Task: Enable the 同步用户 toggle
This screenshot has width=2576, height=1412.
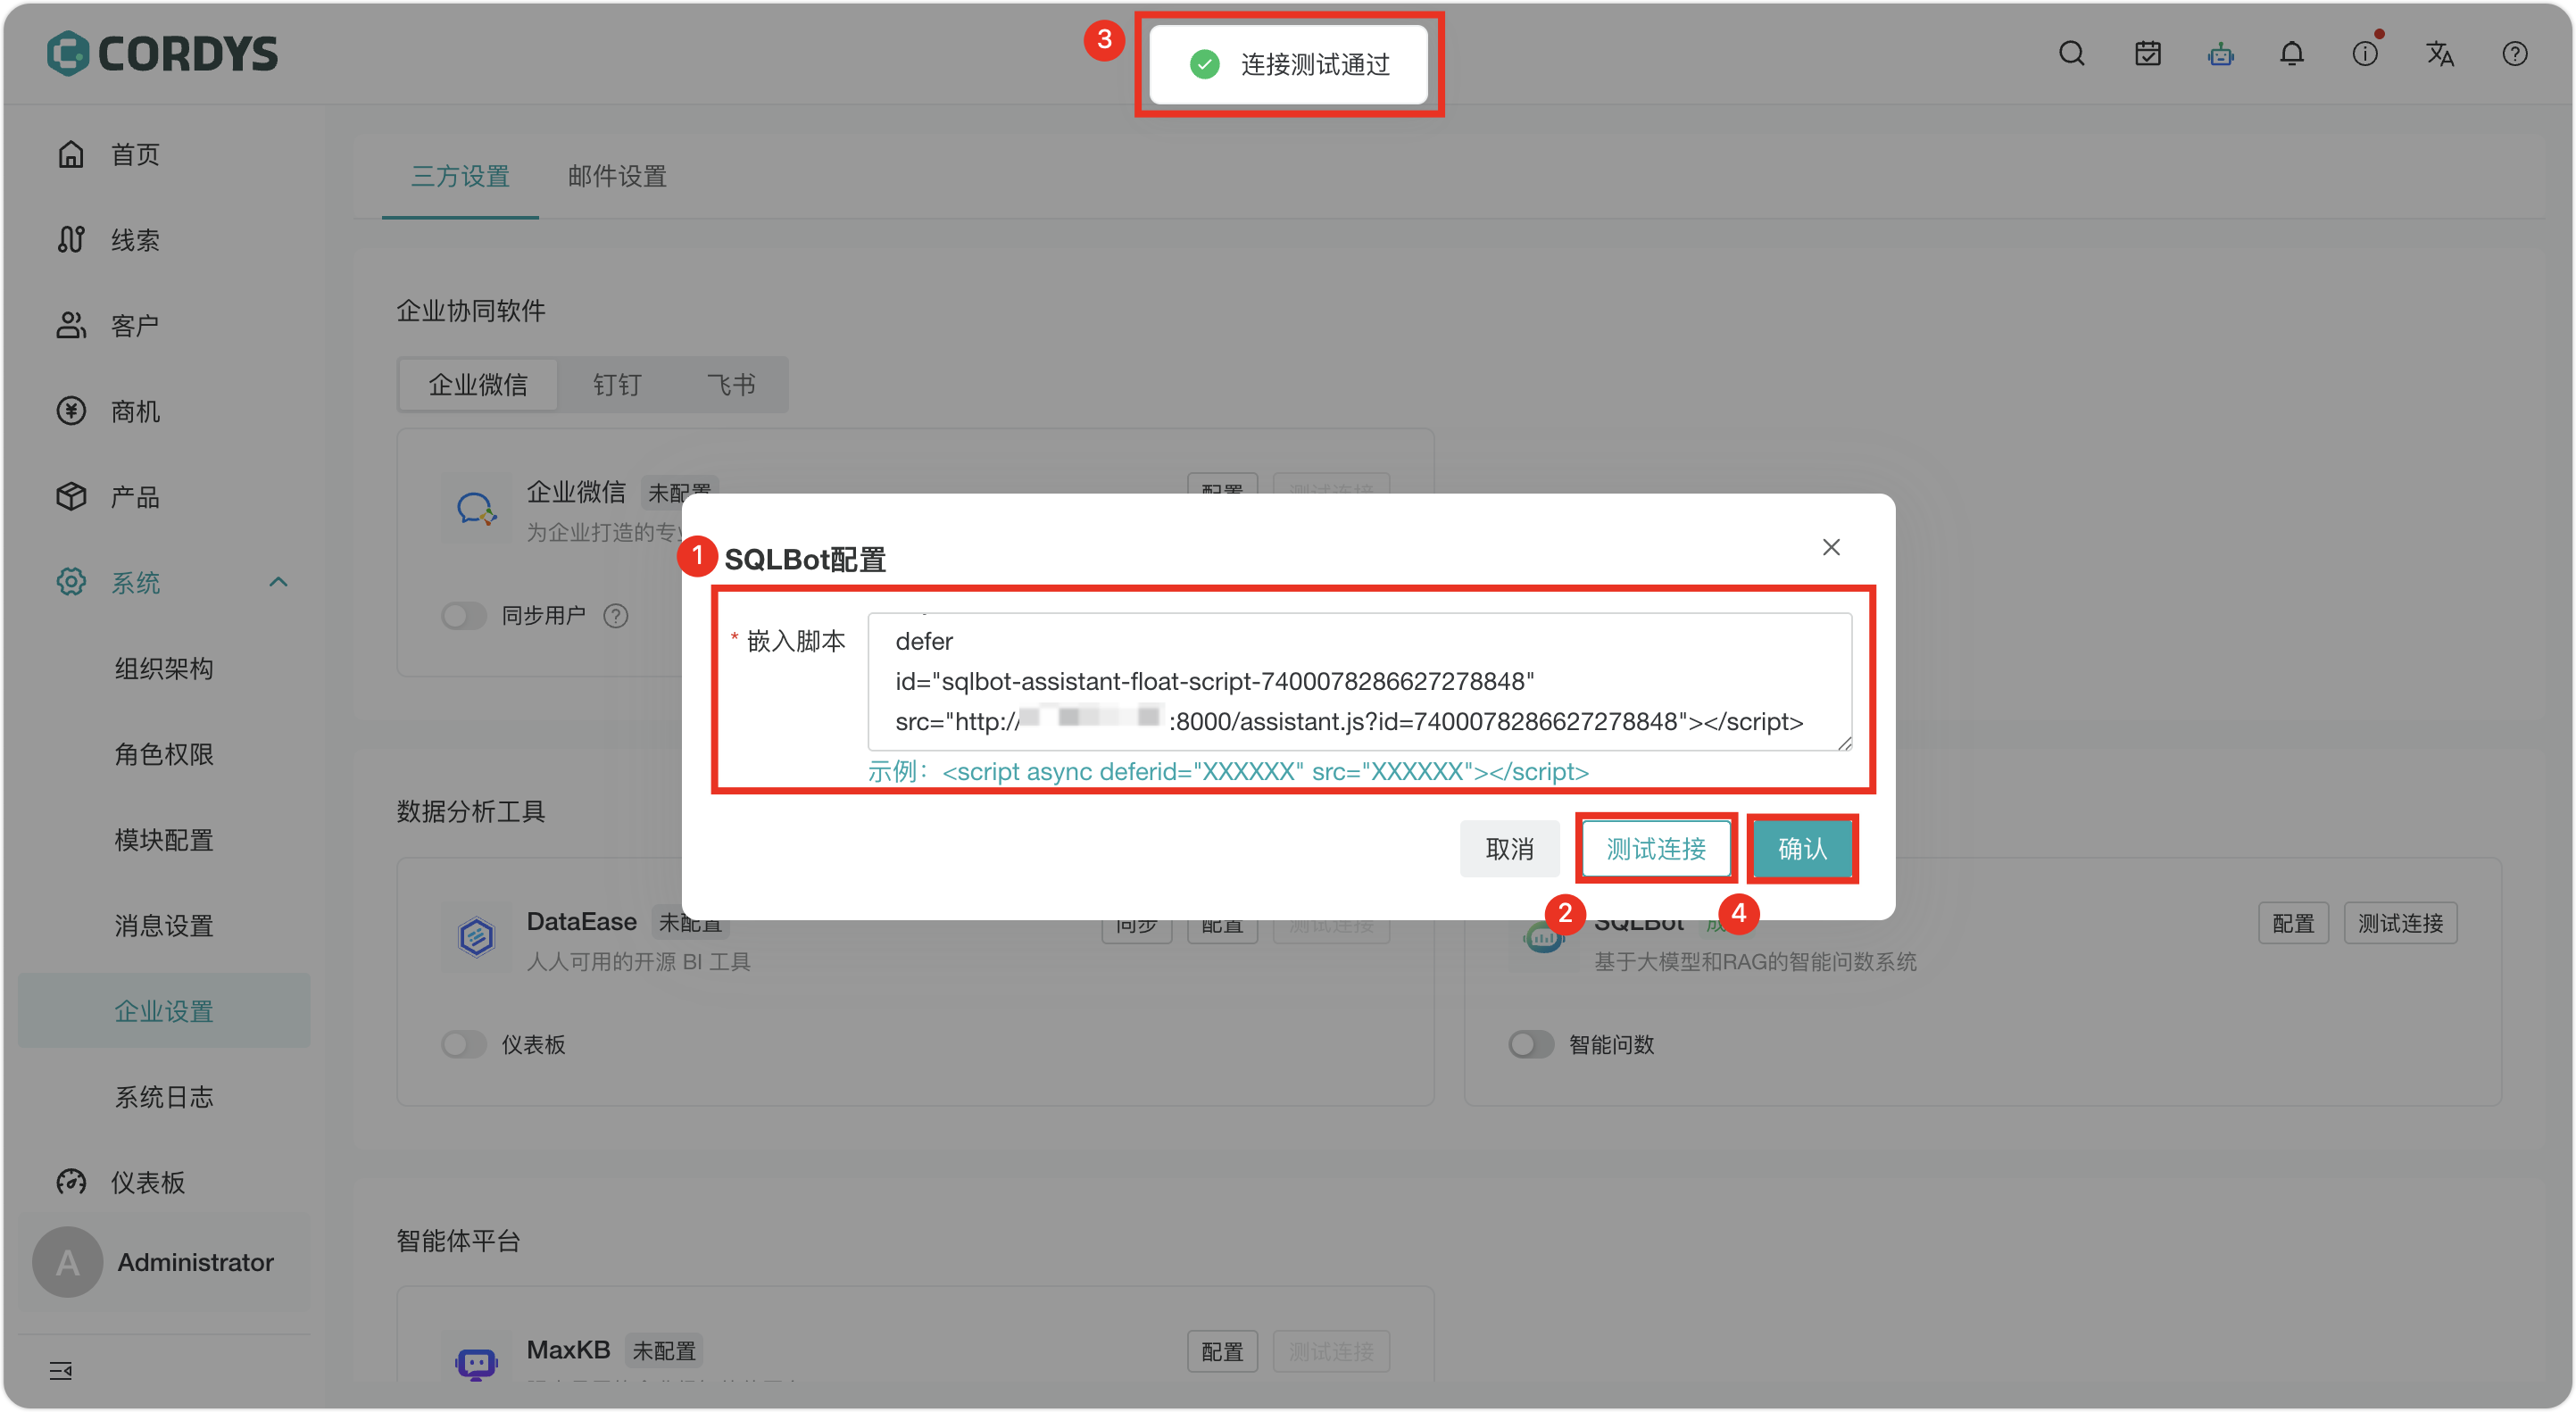Action: (463, 616)
